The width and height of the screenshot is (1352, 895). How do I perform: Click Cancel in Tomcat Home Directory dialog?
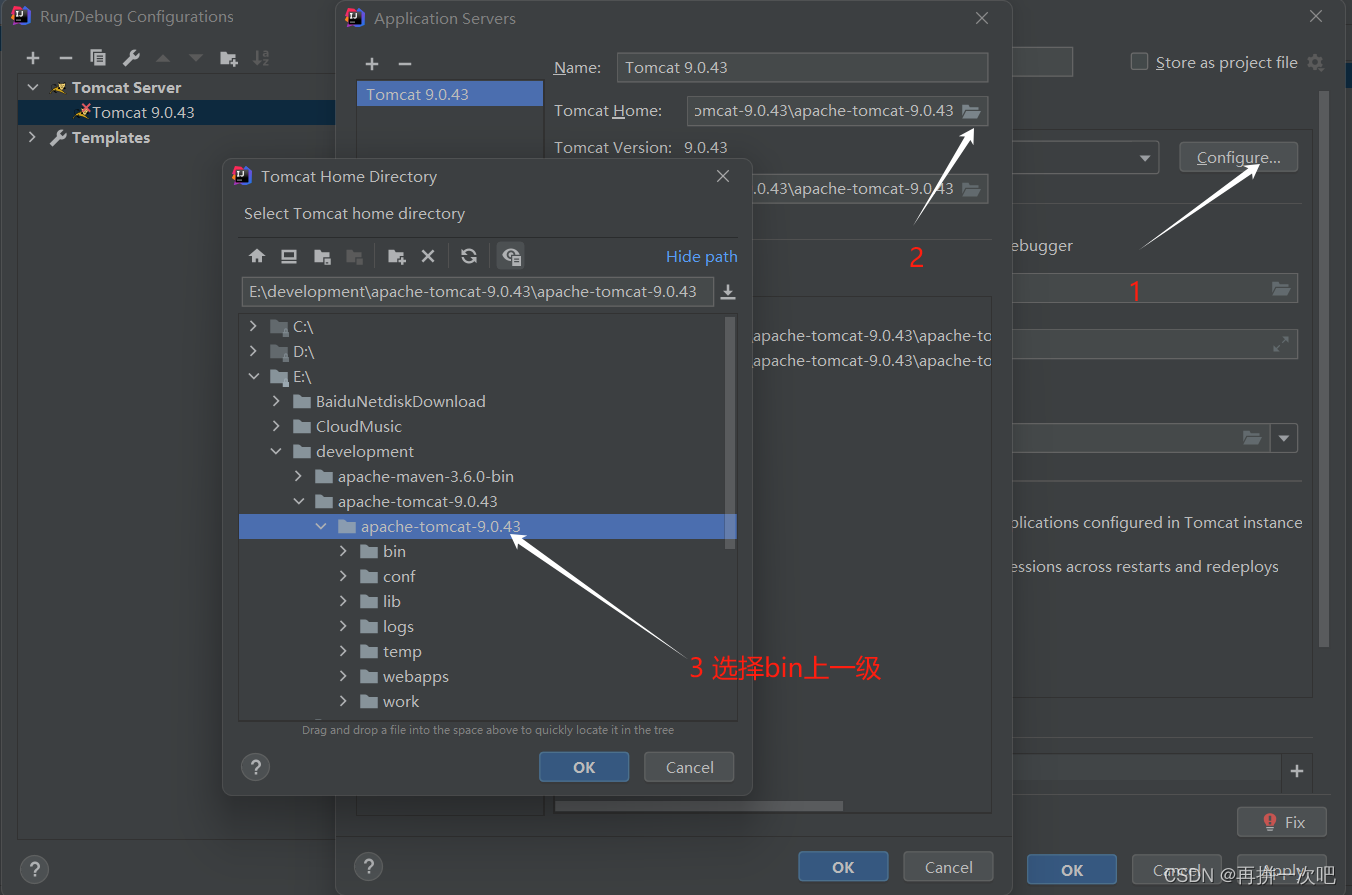(690, 767)
